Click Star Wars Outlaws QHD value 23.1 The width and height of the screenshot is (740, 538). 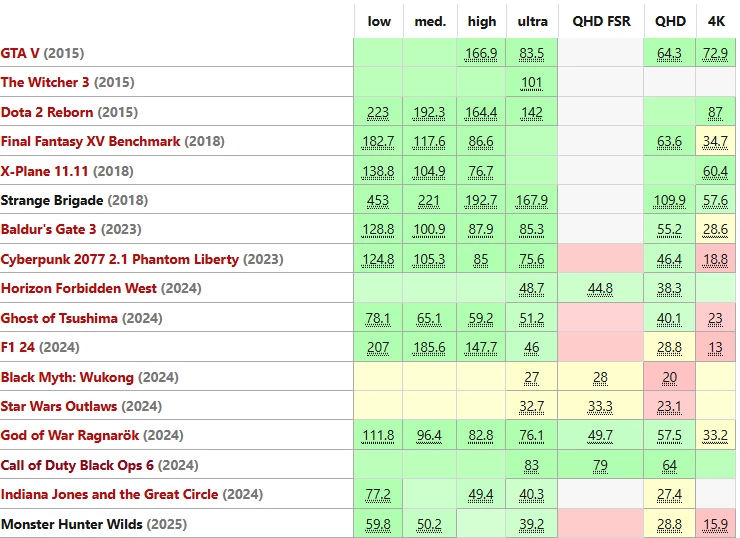pyautogui.click(x=669, y=407)
